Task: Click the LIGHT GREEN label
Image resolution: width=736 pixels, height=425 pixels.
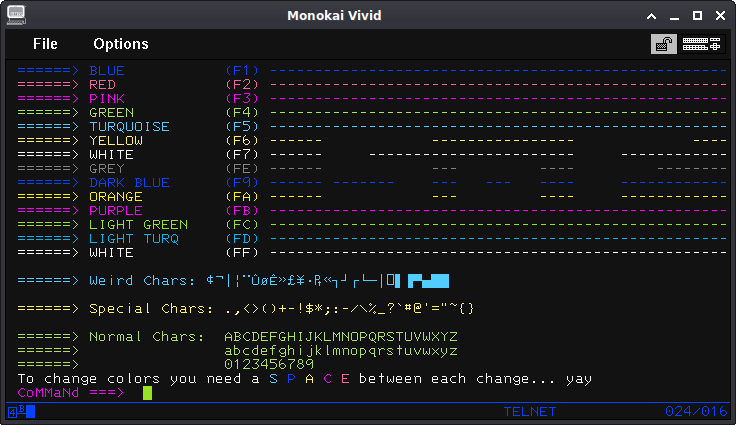Action: [x=138, y=225]
